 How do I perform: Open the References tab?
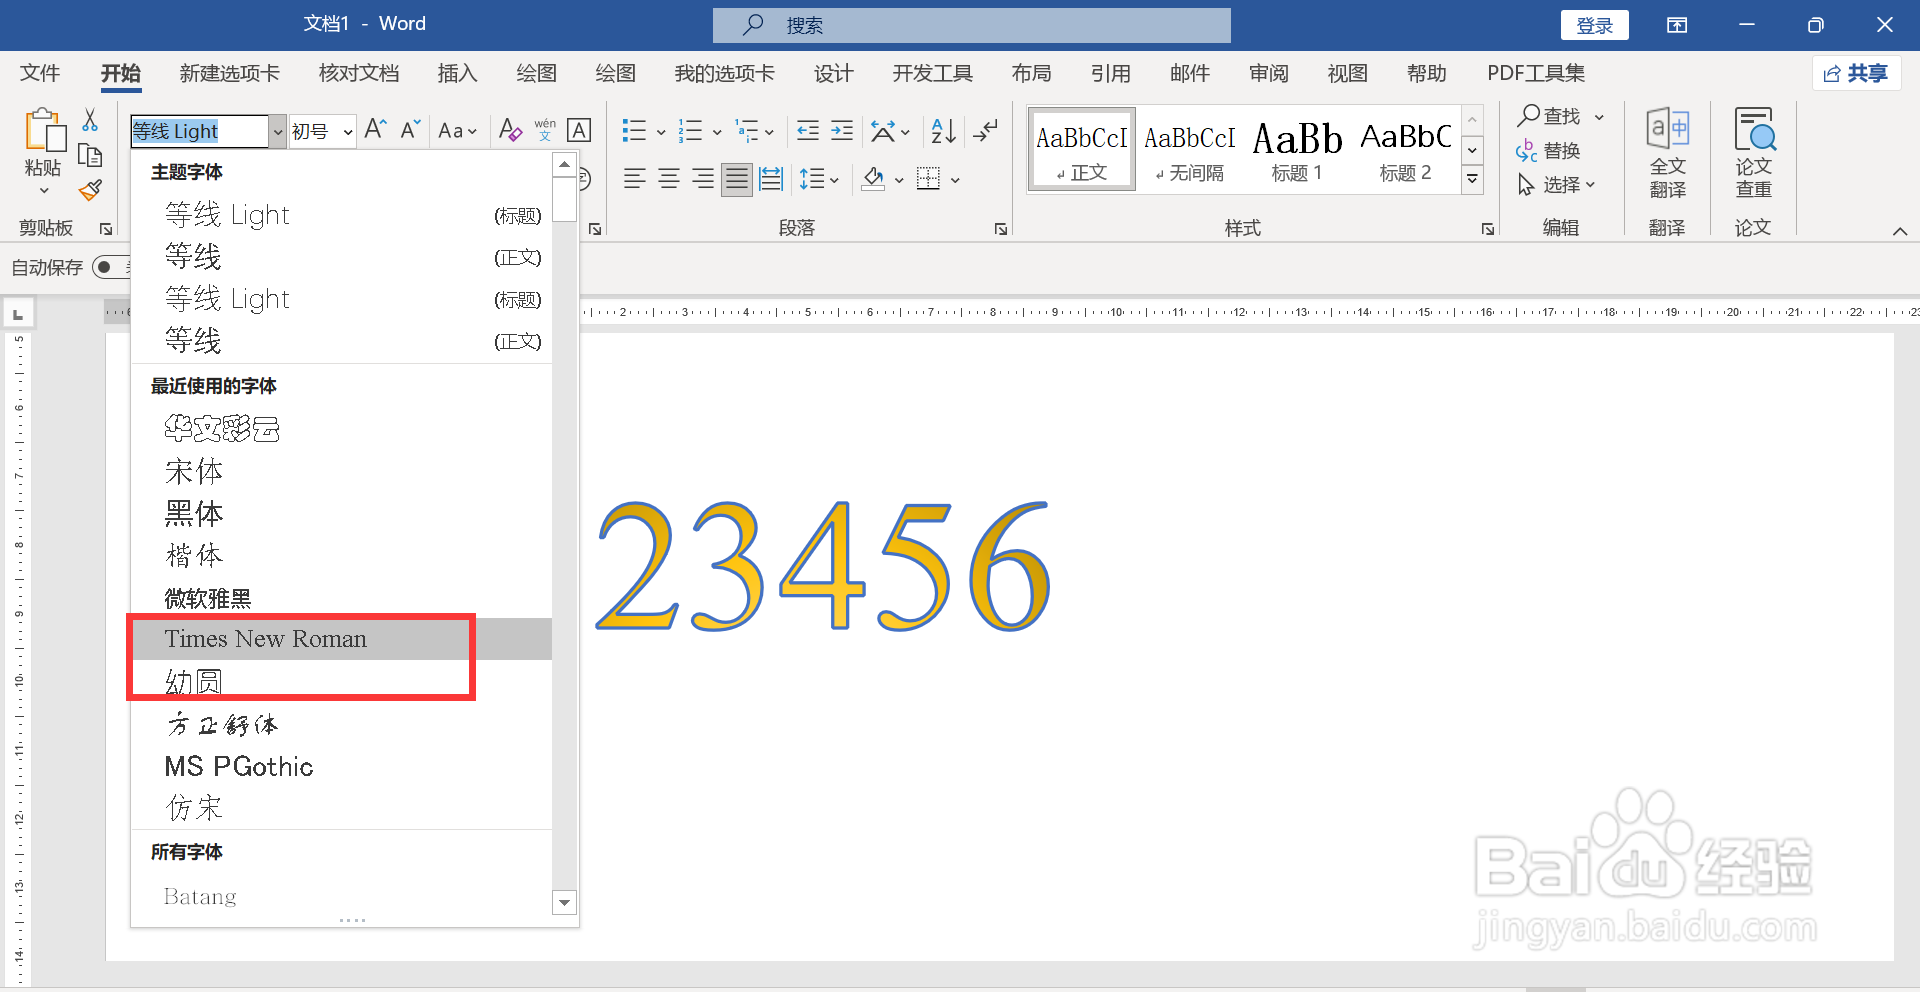(1110, 73)
